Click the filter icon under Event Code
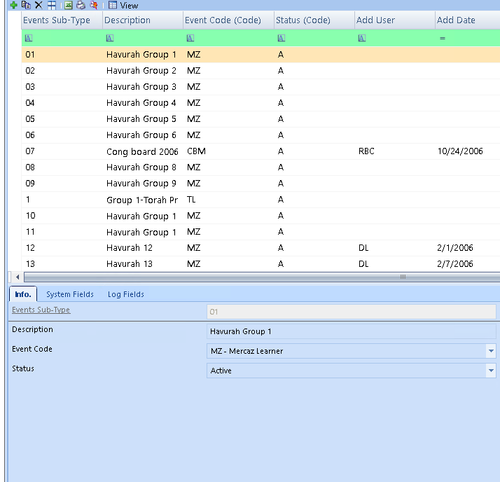Screen dimensions: 500x482 click(x=190, y=38)
